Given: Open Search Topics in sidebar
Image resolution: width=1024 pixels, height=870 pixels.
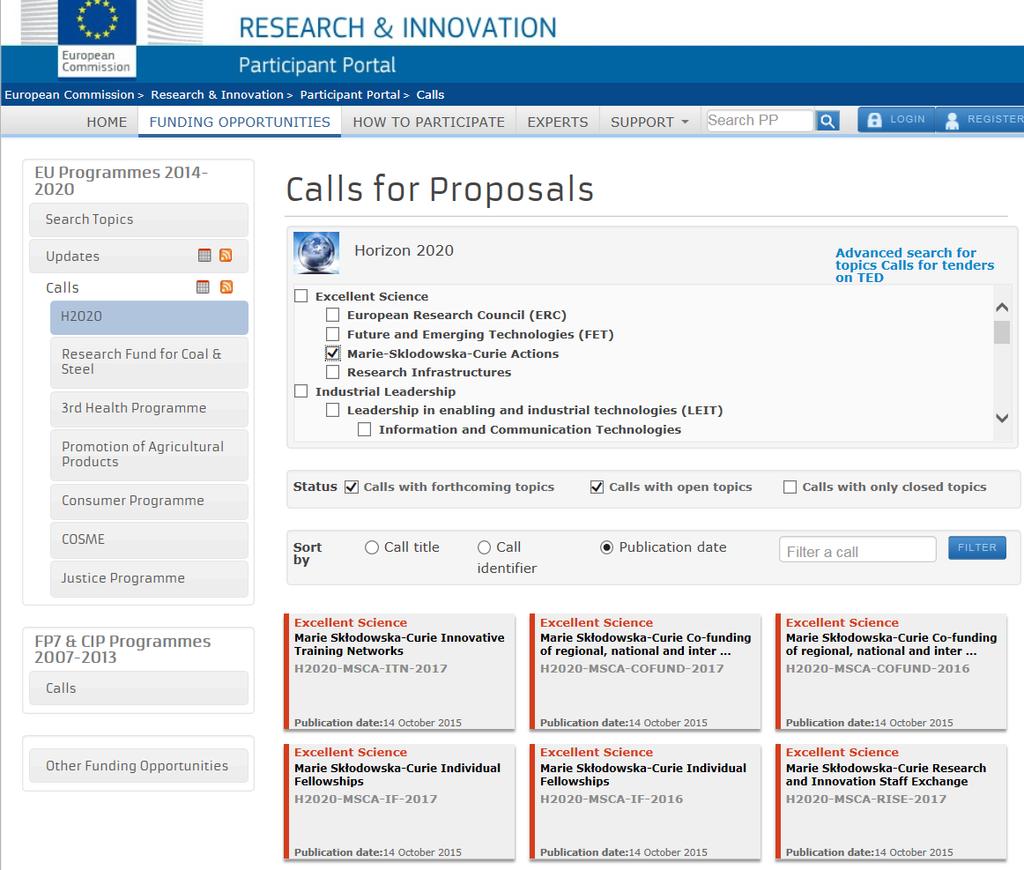Looking at the screenshot, I should tap(138, 219).
